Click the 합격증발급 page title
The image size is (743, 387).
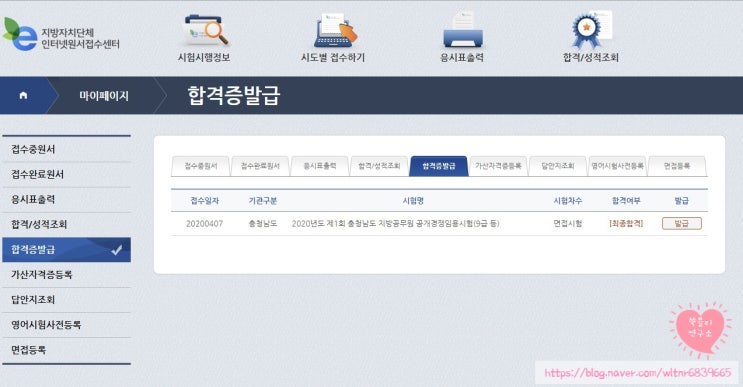234,96
